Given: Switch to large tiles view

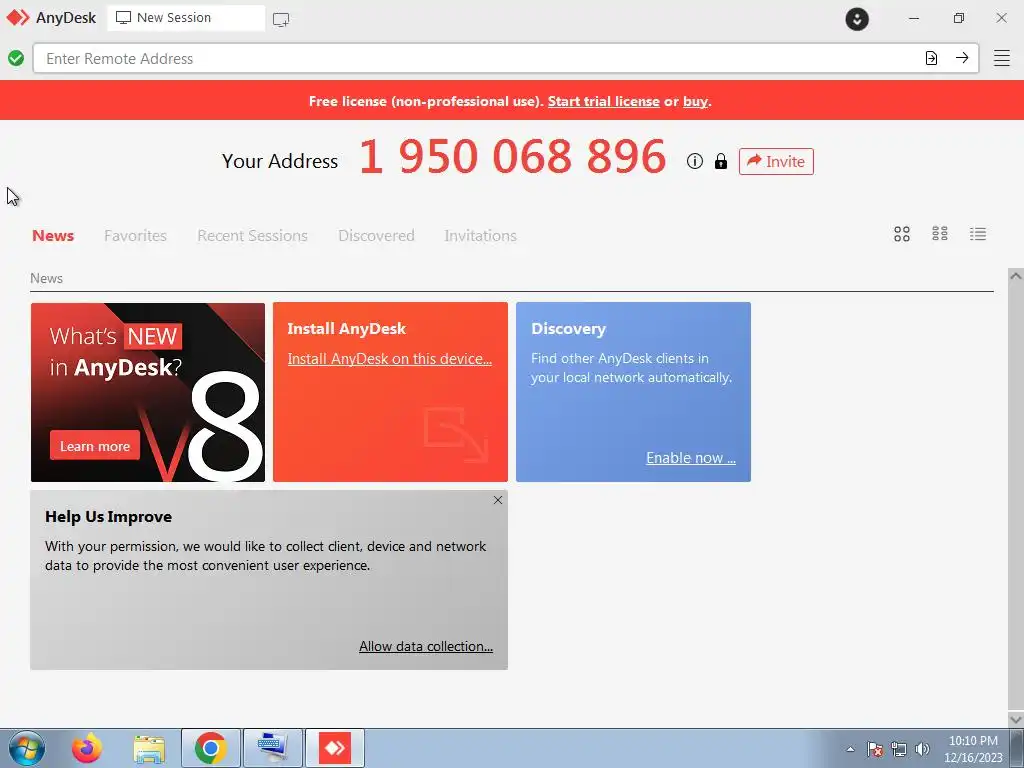Looking at the screenshot, I should [902, 234].
